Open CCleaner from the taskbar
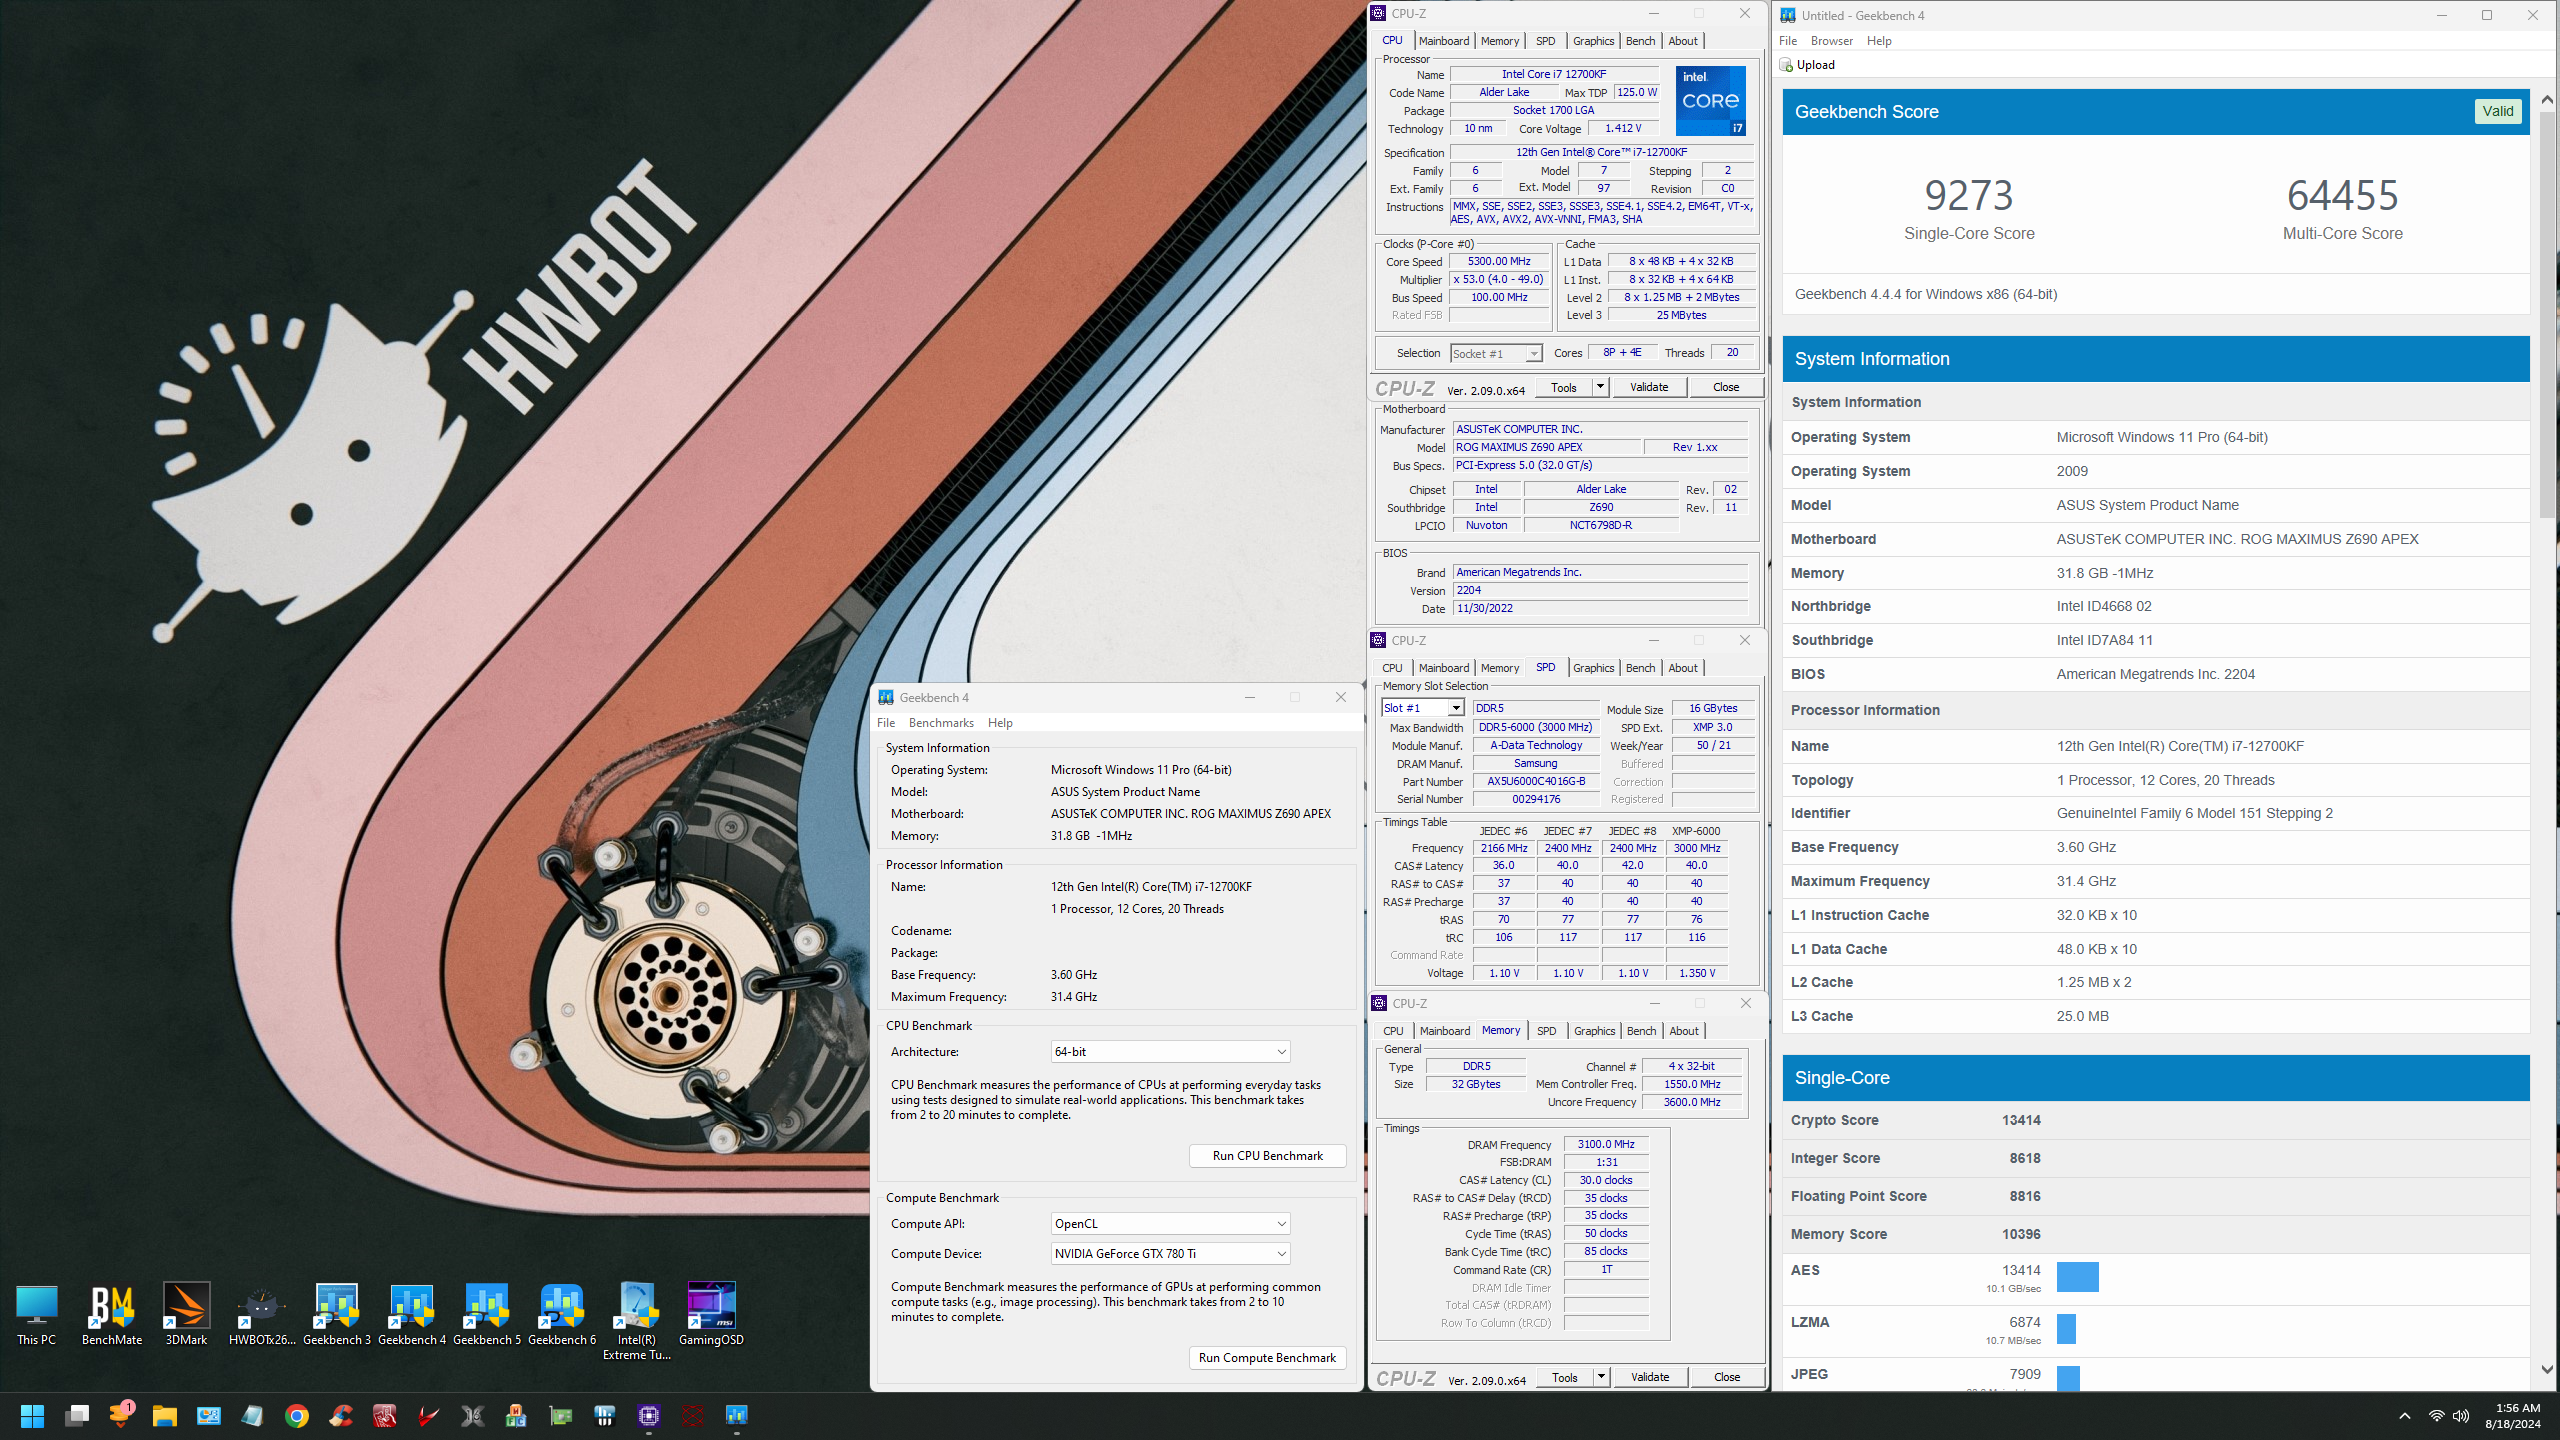Screen dimensions: 2560x1440 coord(341,1416)
